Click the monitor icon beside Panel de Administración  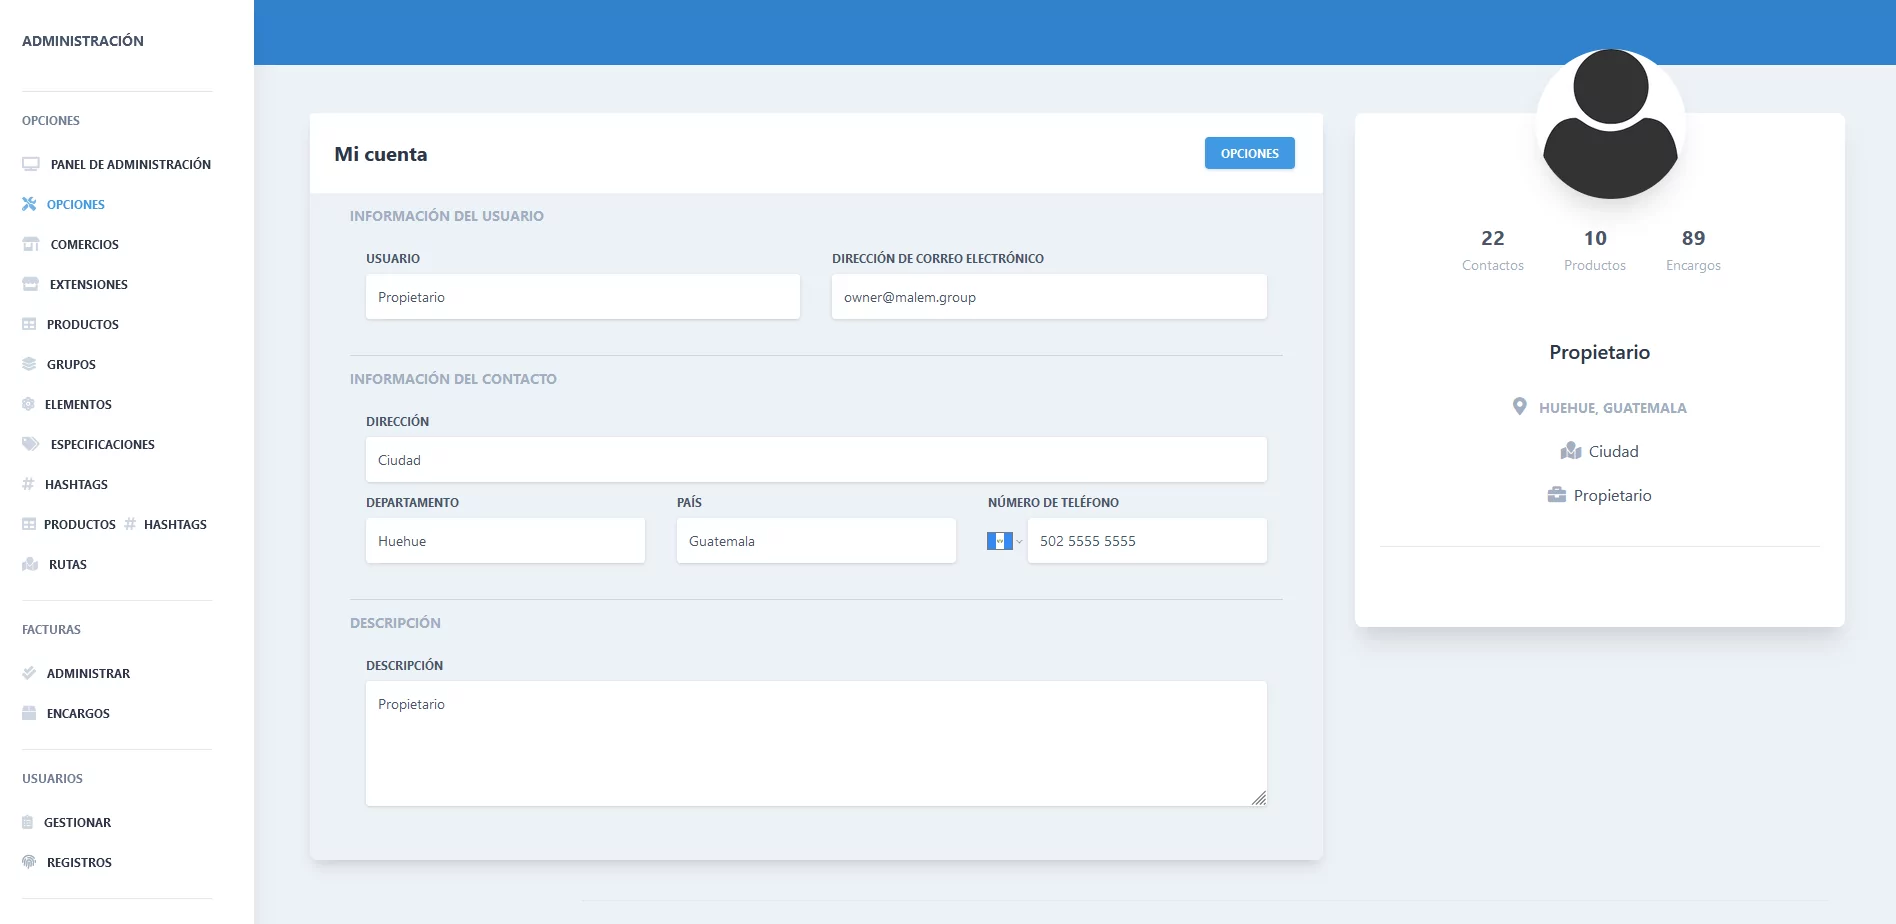pos(31,164)
